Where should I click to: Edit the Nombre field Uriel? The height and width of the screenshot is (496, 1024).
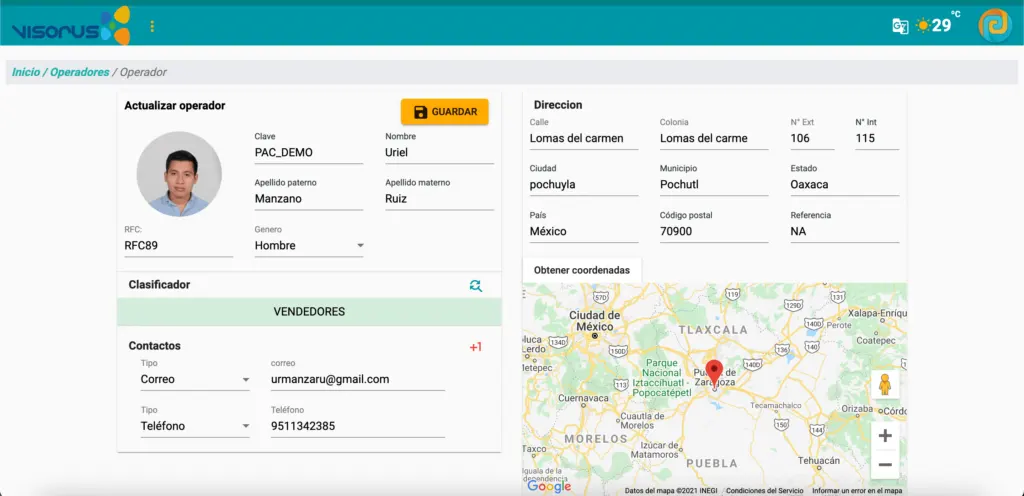(440, 153)
